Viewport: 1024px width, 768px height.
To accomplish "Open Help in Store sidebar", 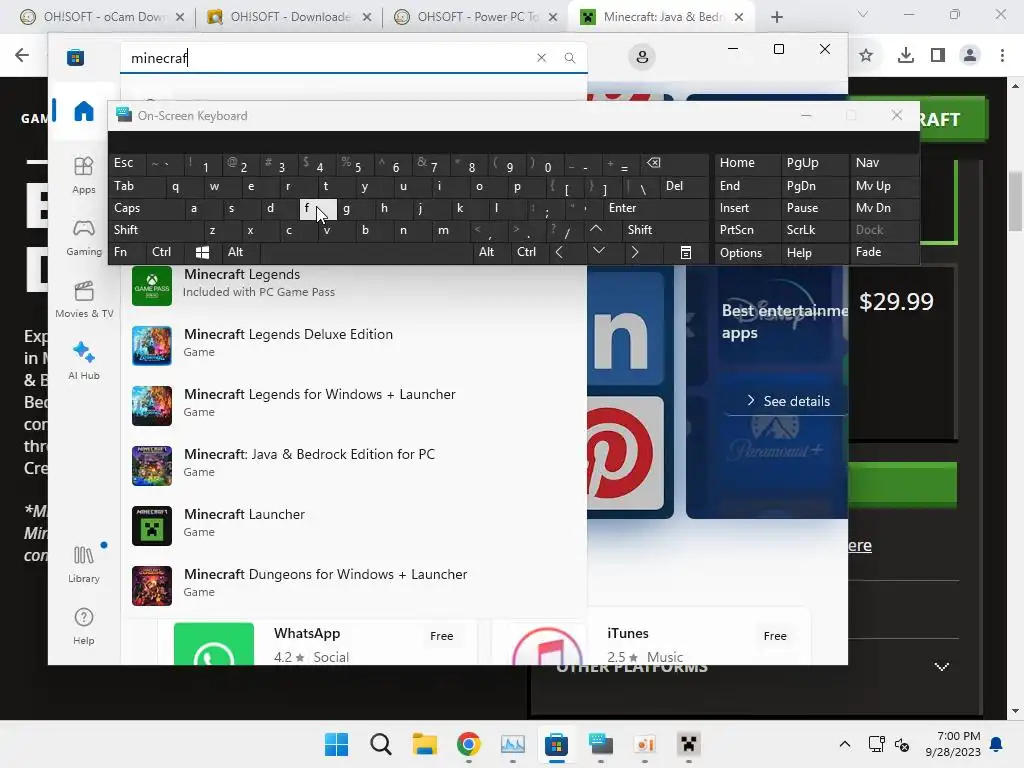I will coord(84,626).
